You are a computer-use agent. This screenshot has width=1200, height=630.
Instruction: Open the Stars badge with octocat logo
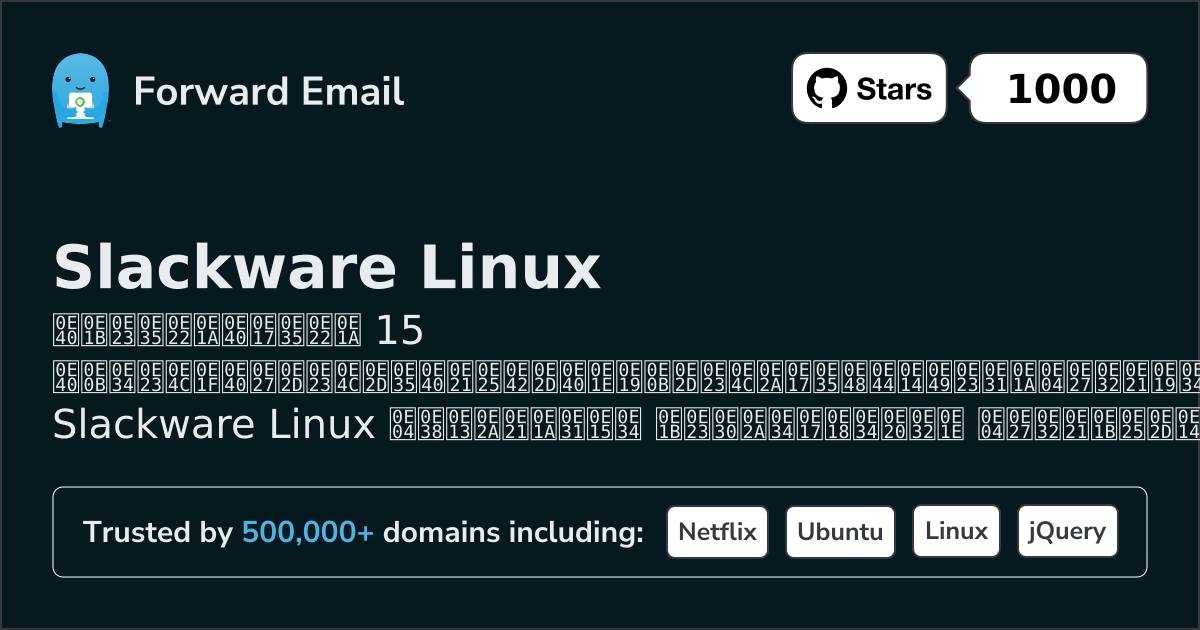pos(868,88)
